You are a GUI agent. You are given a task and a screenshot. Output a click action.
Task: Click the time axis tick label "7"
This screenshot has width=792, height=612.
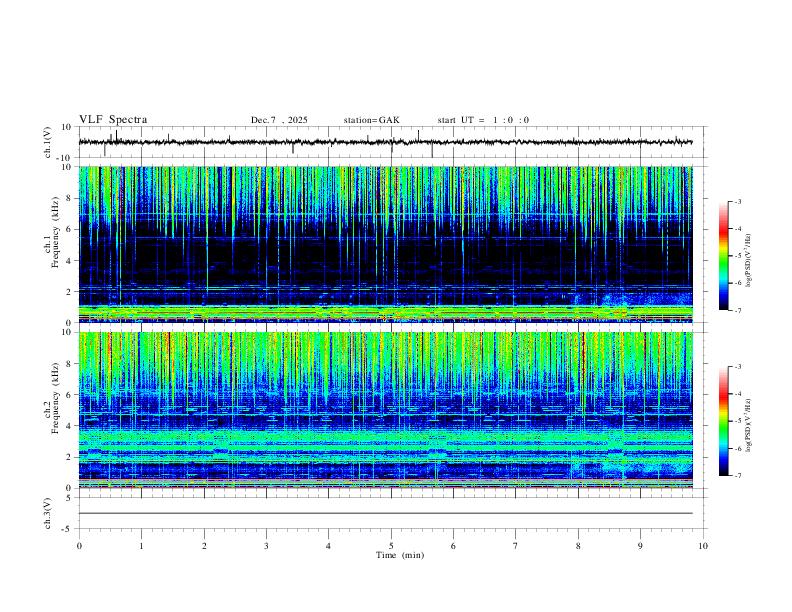tap(516, 546)
